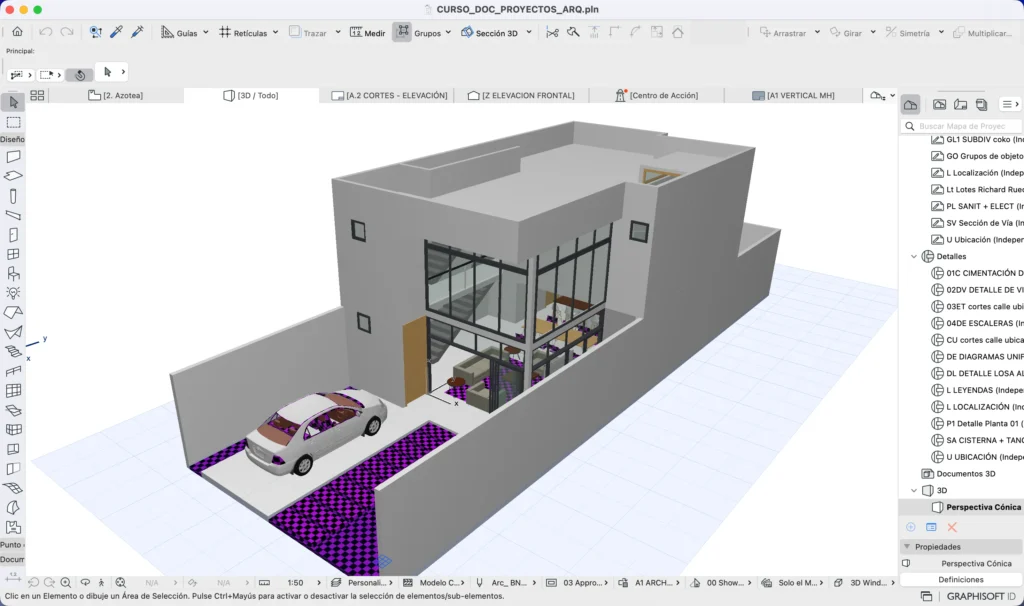Click the Find and Select icon
1024x606 pixels.
coord(96,32)
